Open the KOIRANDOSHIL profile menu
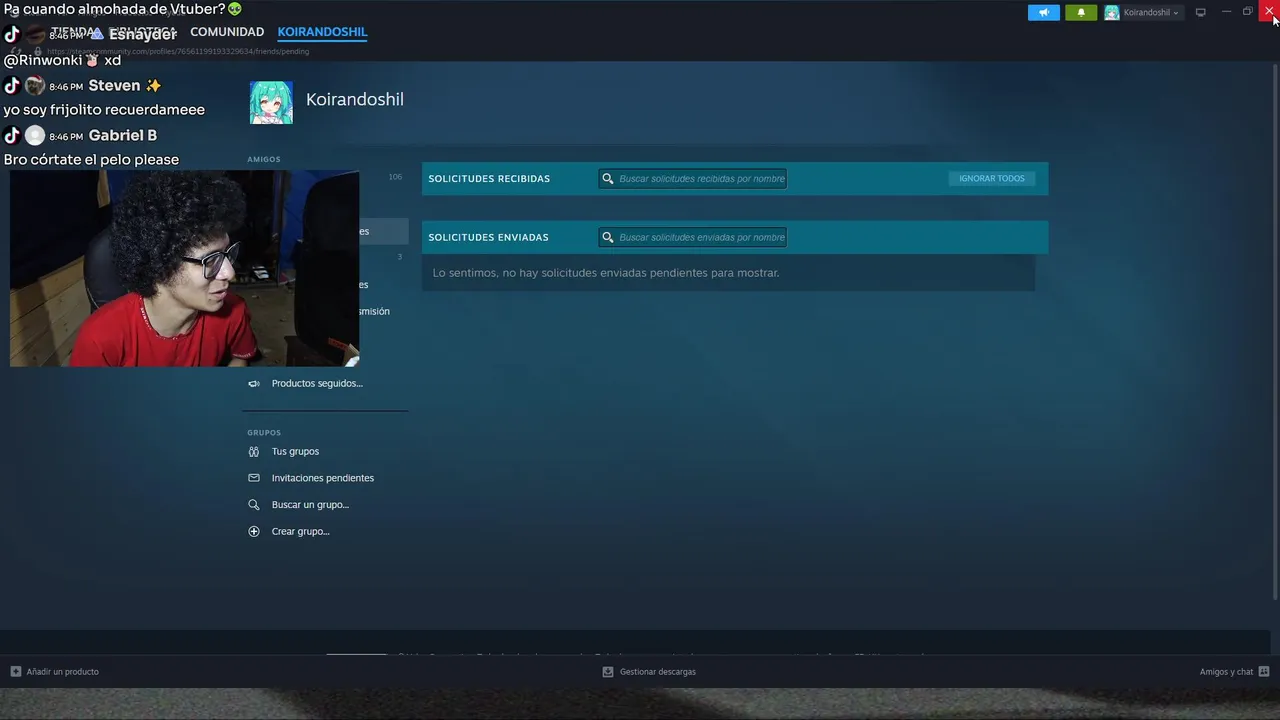 pos(322,32)
